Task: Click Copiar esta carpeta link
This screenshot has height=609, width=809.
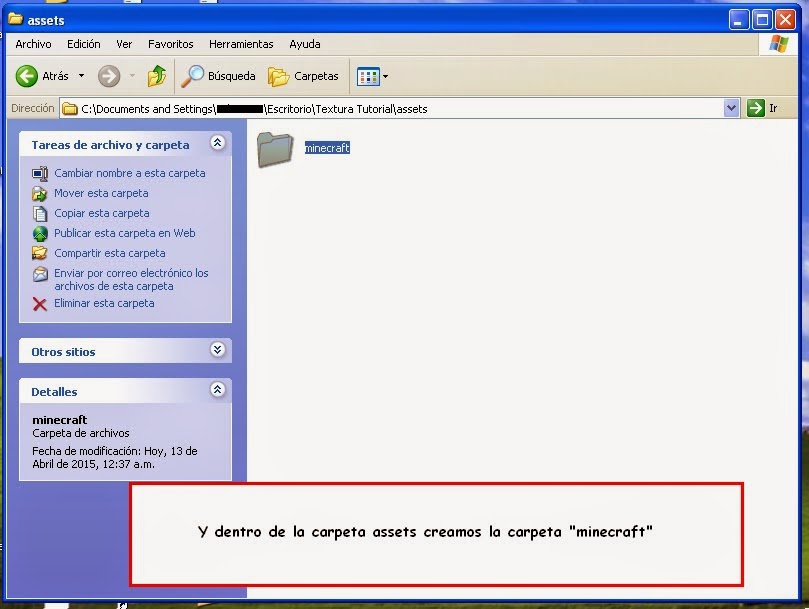Action: point(102,213)
